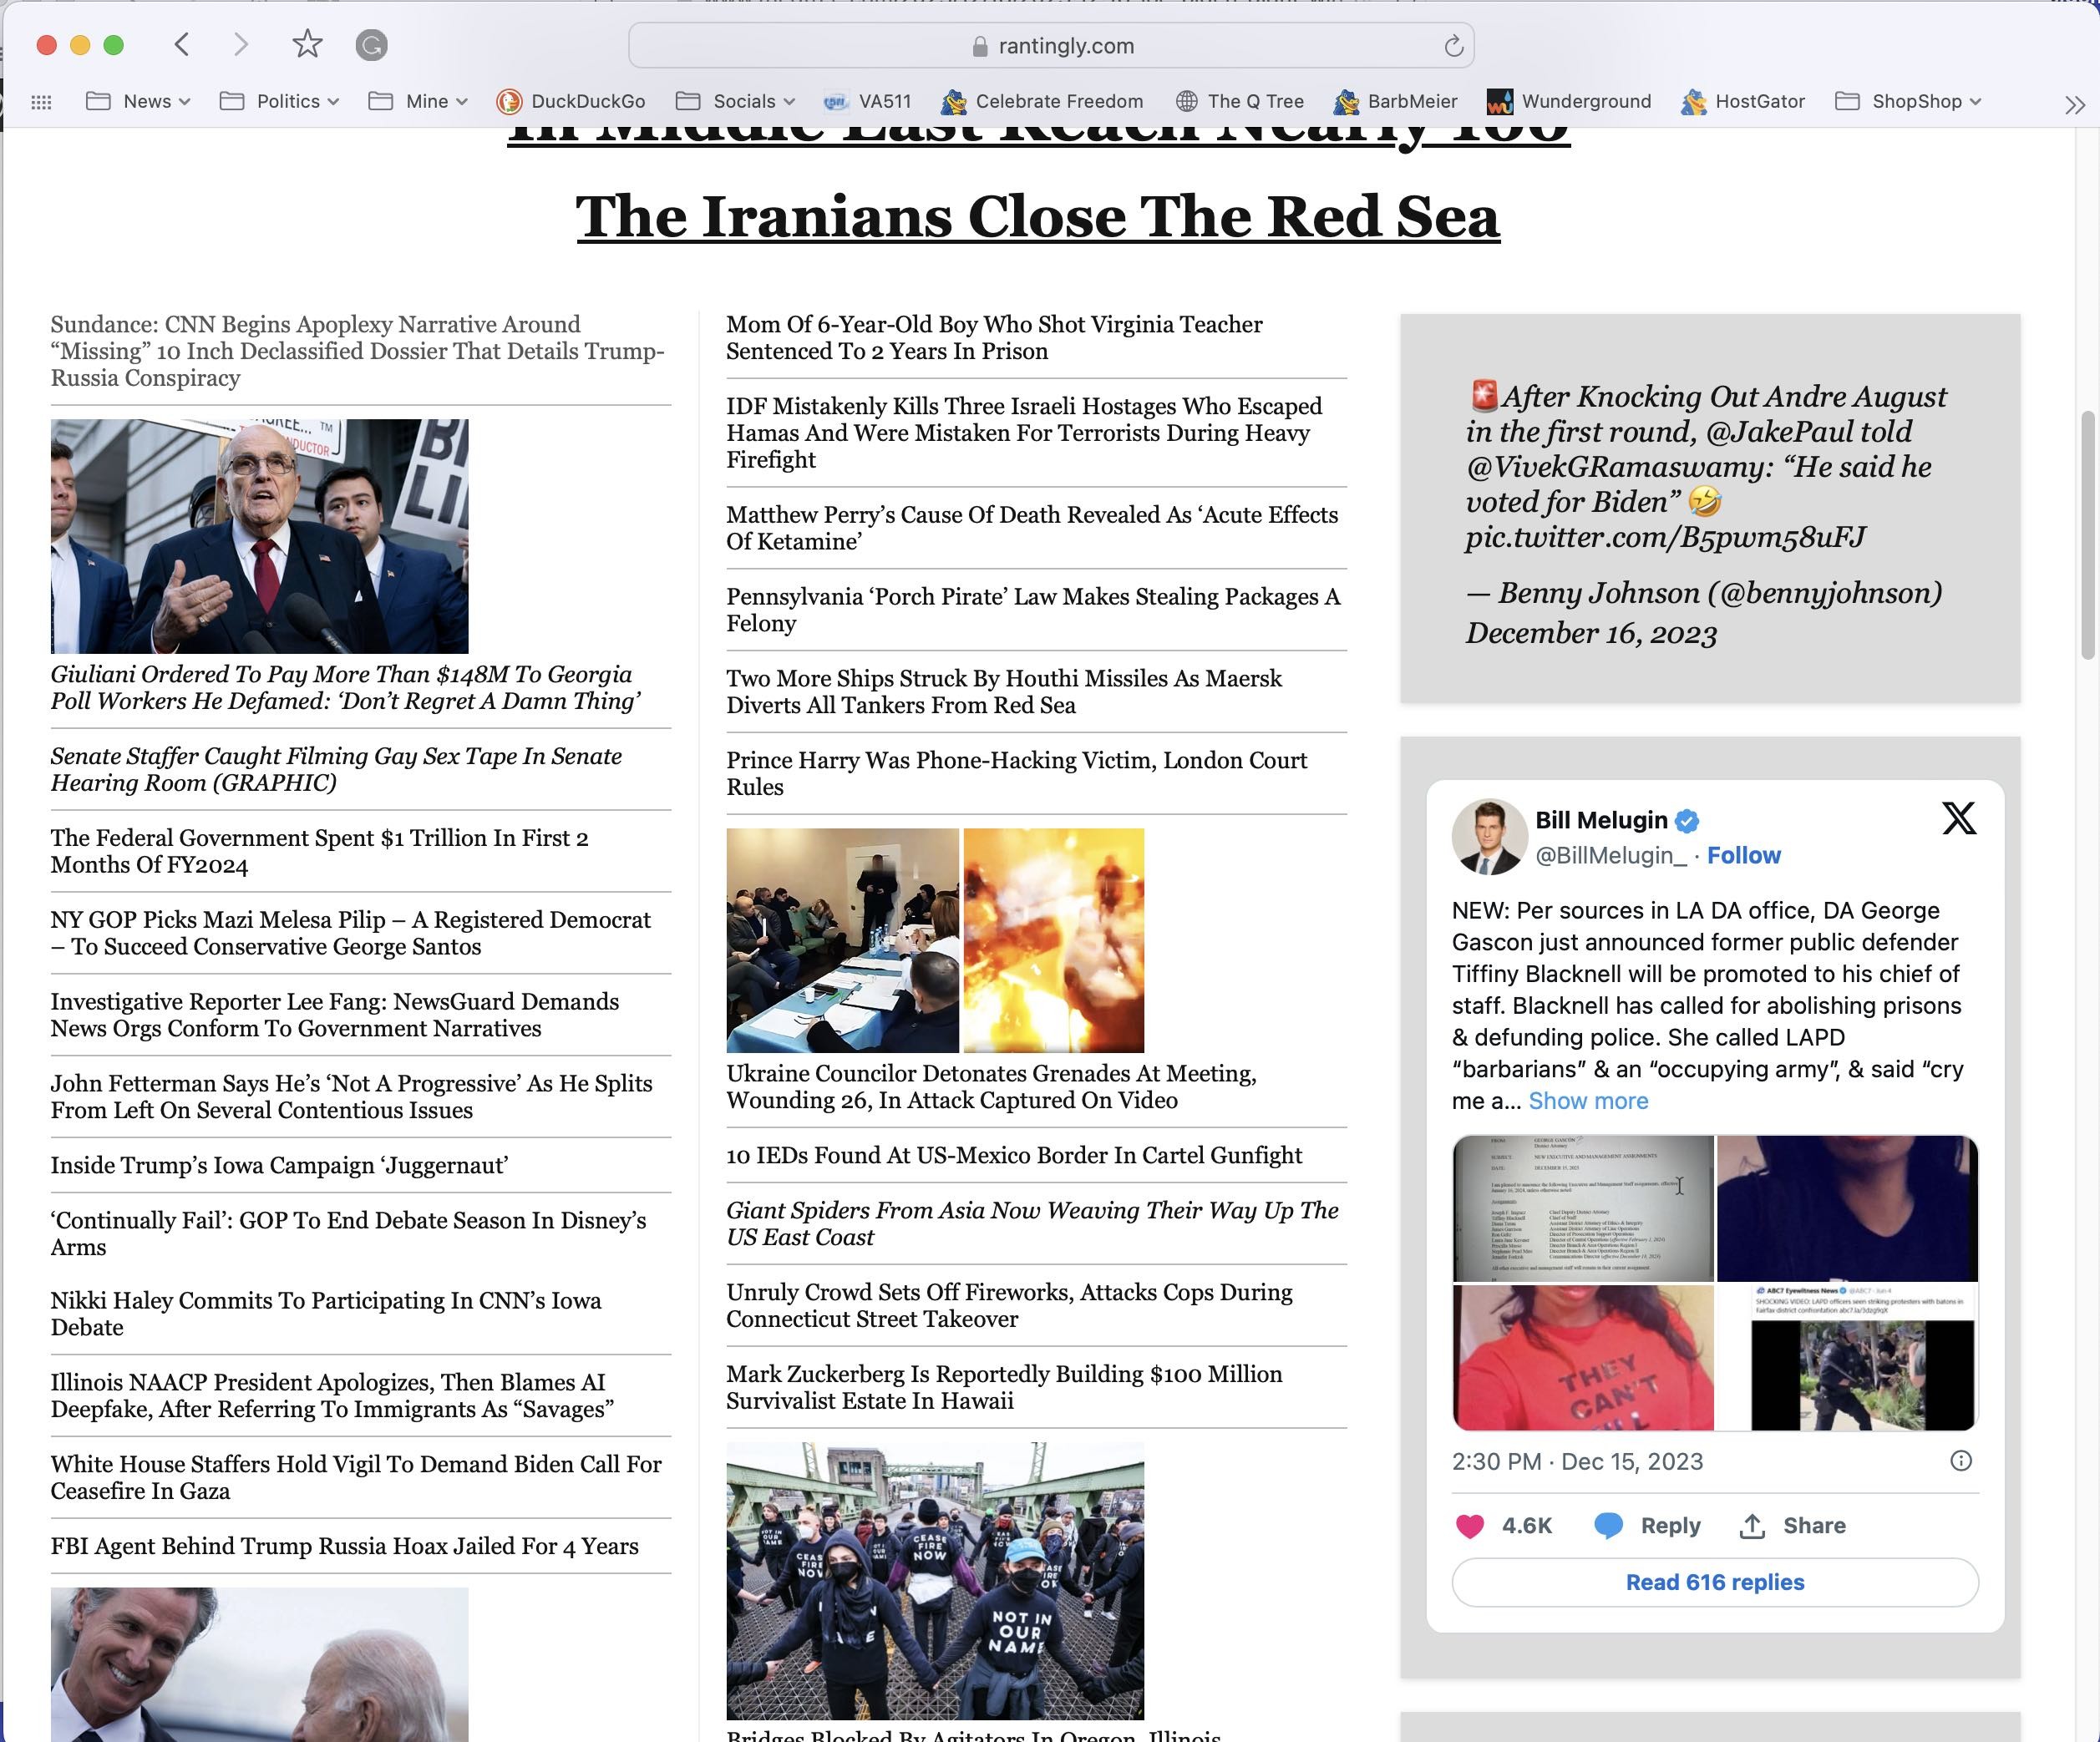Click the Reply speech bubble on tweet

coord(1608,1526)
